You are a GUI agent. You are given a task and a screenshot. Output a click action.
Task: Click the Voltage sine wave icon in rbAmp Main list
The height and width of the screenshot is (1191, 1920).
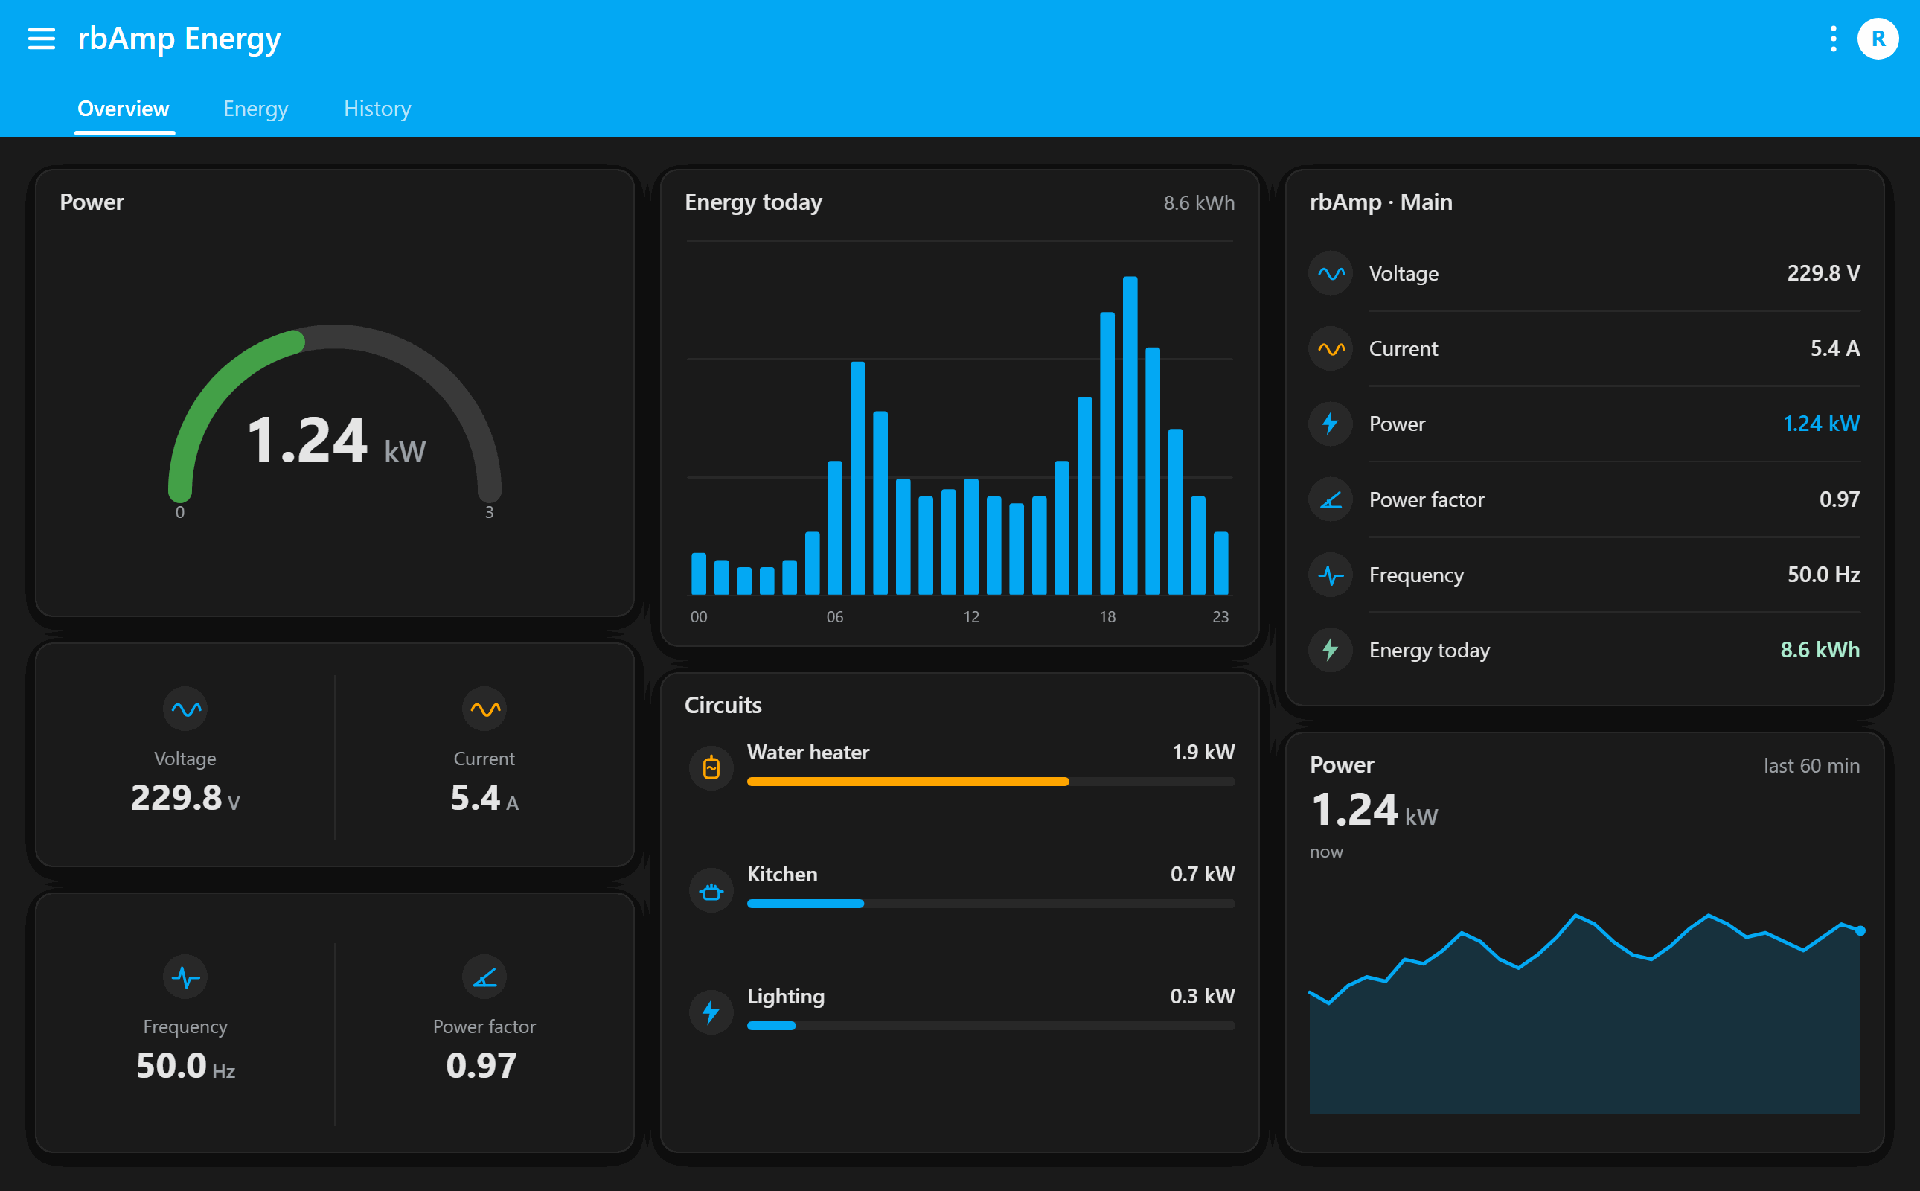click(1331, 273)
